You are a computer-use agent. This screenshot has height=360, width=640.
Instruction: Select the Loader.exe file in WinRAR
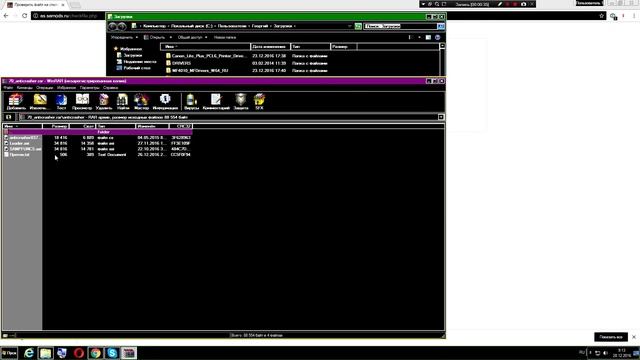pos(97,143)
